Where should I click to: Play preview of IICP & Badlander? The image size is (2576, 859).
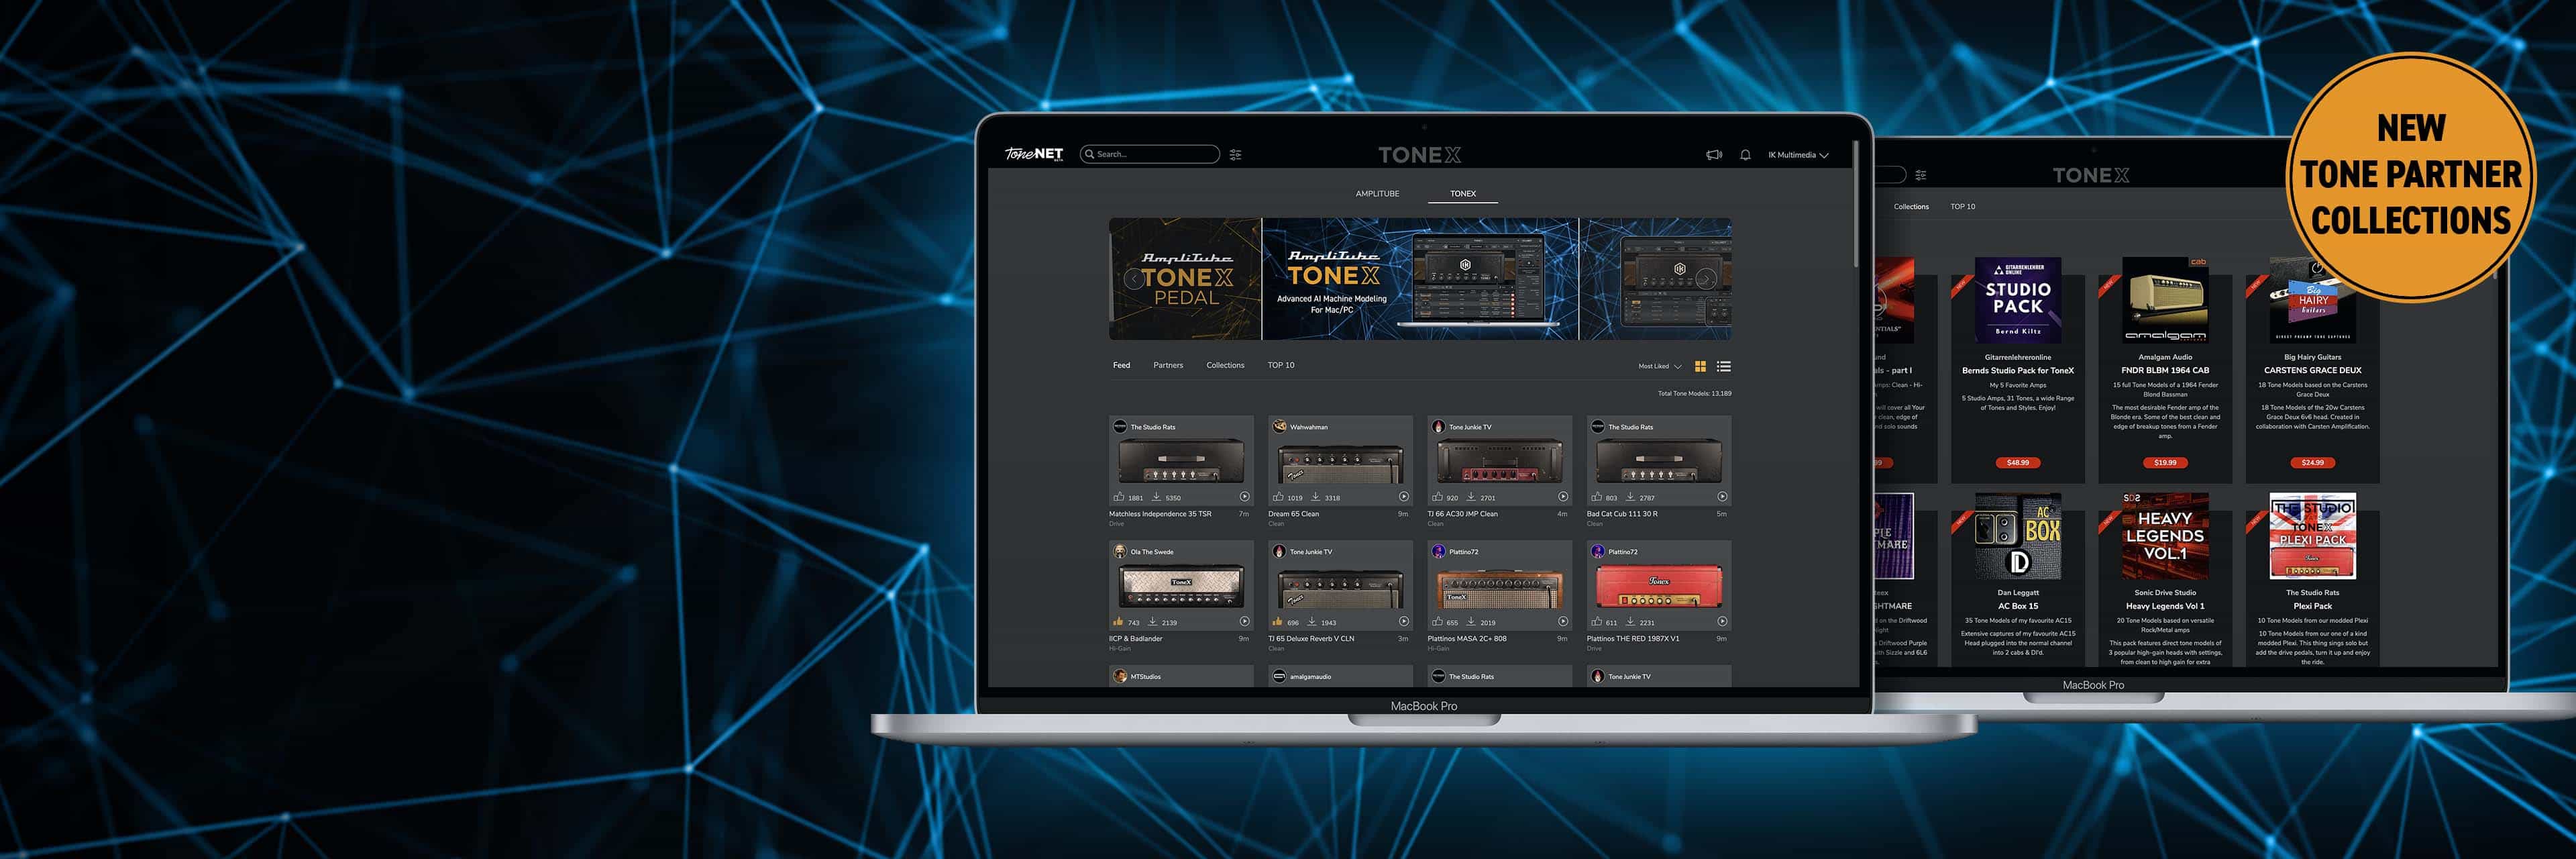pyautogui.click(x=1244, y=621)
